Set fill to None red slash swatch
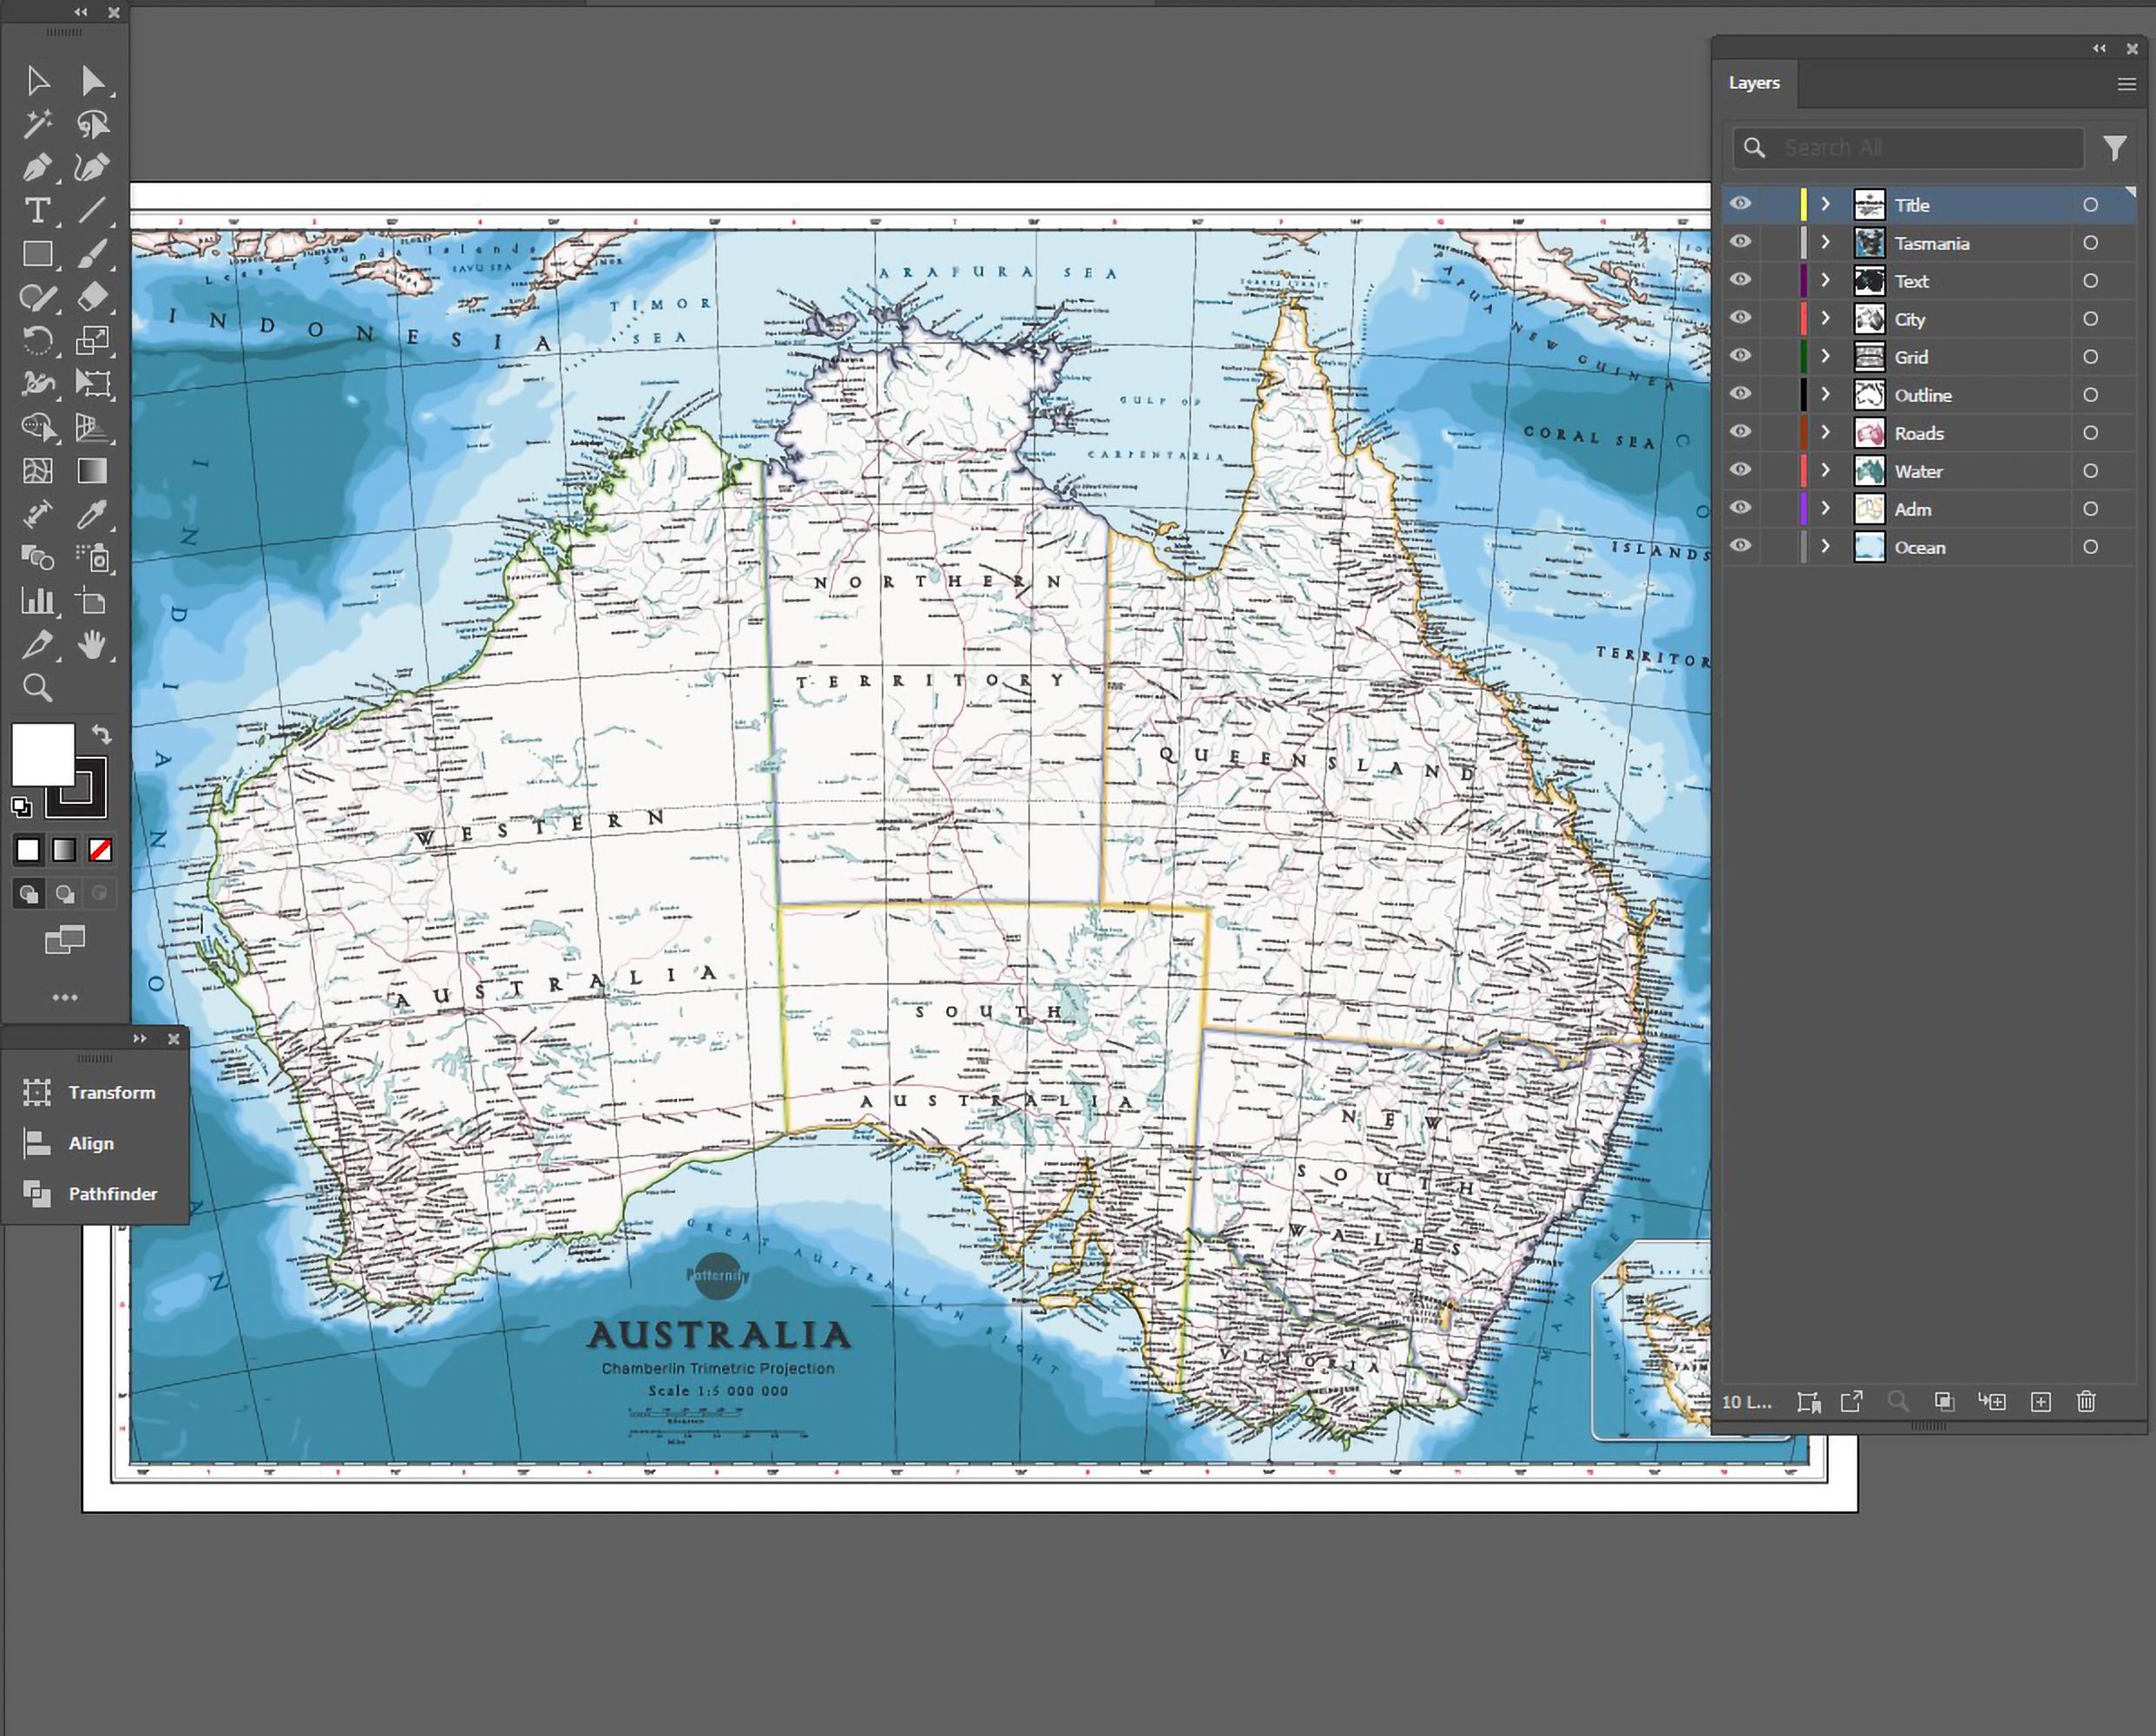This screenshot has height=1736, width=2156. pos(100,850)
